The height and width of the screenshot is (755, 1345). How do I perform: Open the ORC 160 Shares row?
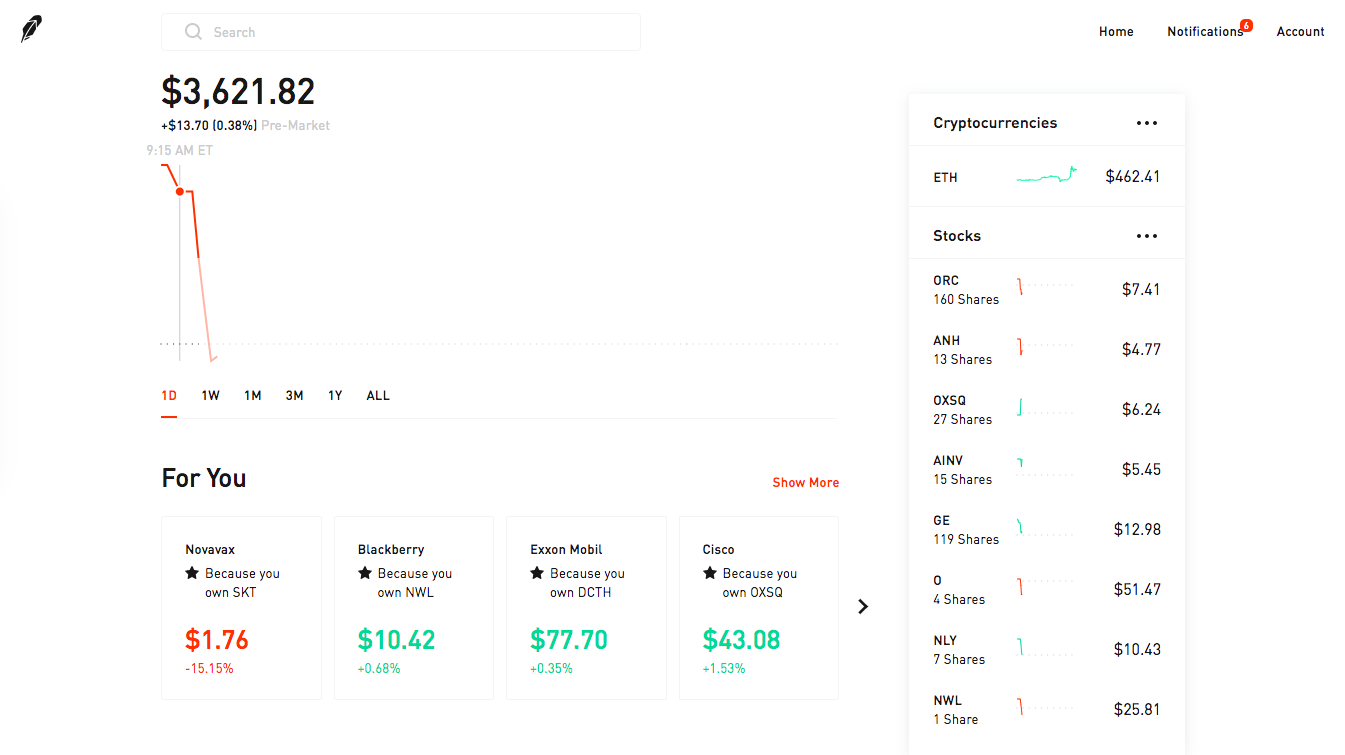pos(1047,289)
